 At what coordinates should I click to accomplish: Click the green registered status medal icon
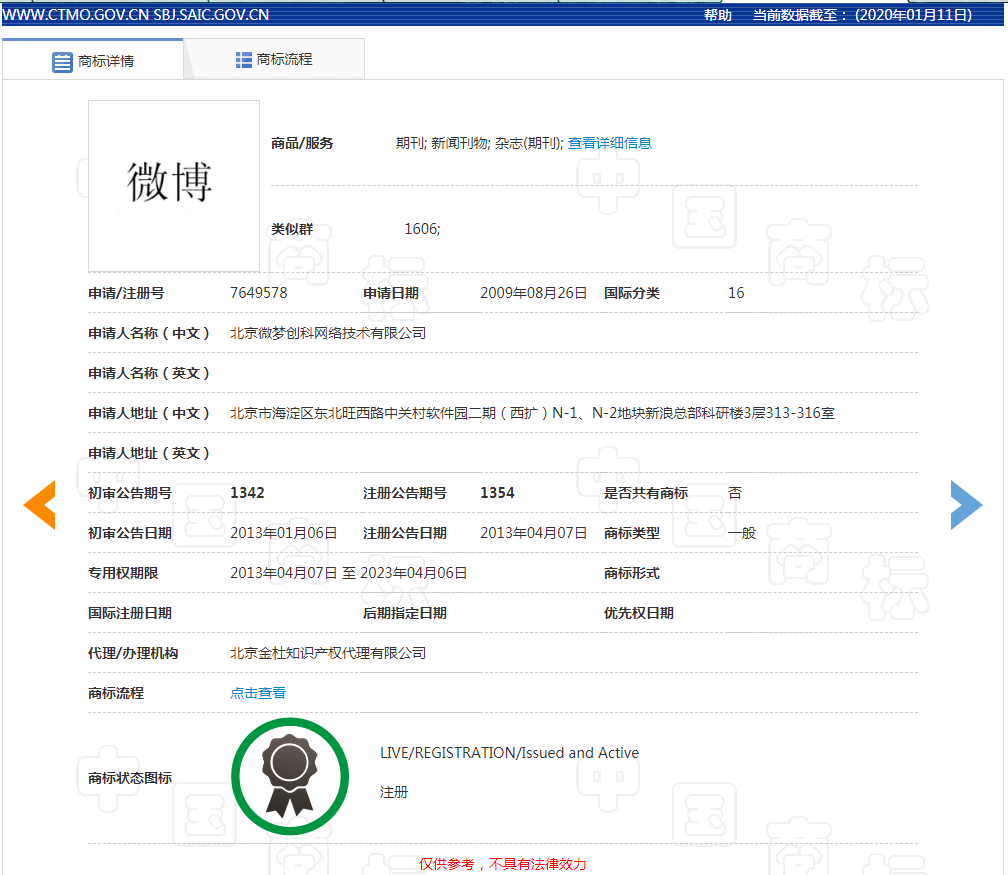(x=290, y=777)
